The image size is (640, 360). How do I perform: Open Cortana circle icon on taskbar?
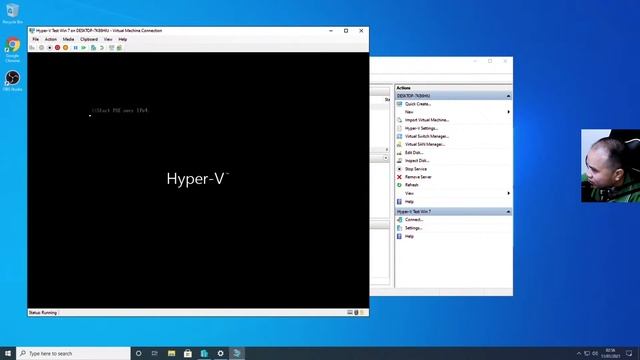click(x=139, y=353)
